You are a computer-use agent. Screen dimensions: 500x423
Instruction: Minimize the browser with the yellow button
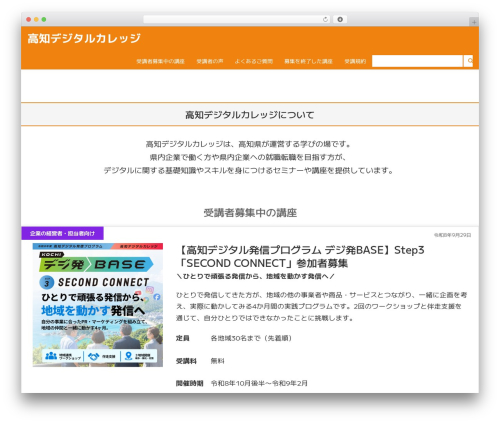pyautogui.click(x=36, y=20)
